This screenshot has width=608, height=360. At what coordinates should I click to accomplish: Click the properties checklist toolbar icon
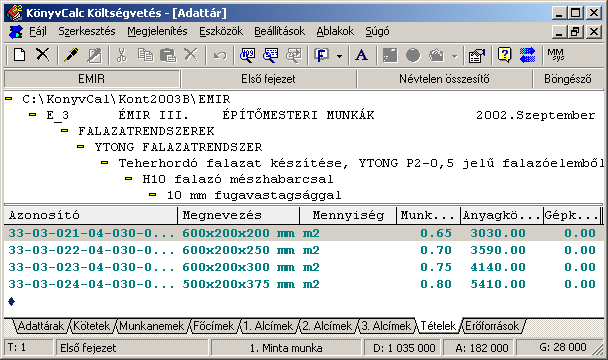[477, 55]
